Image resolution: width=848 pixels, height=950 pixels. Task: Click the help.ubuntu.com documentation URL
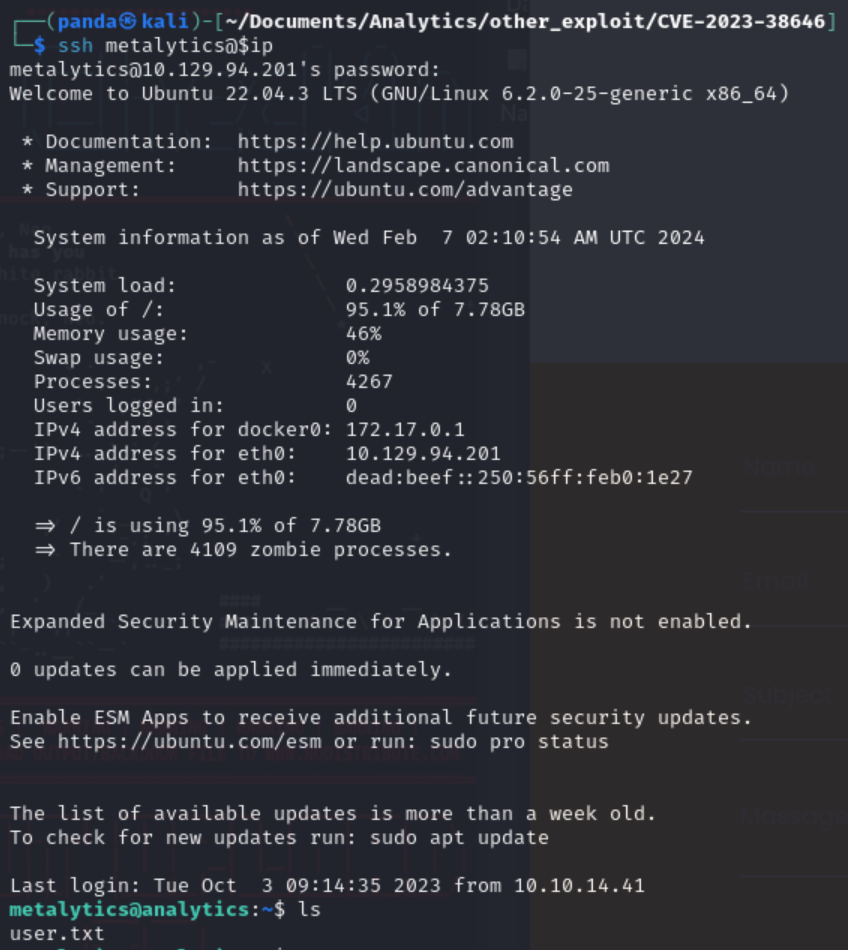(375, 142)
